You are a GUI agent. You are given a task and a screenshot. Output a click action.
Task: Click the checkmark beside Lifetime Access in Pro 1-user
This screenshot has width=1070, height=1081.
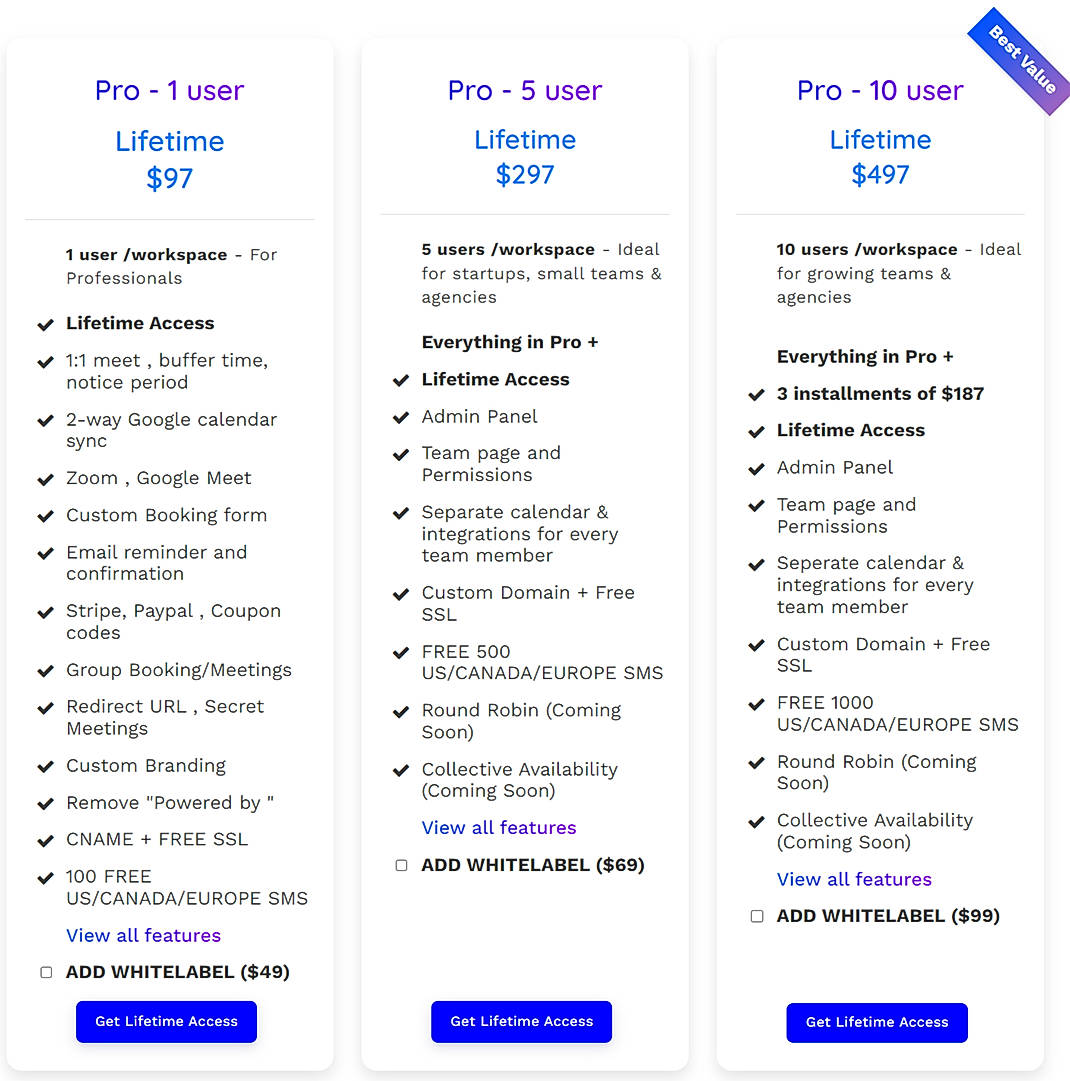pos(46,323)
